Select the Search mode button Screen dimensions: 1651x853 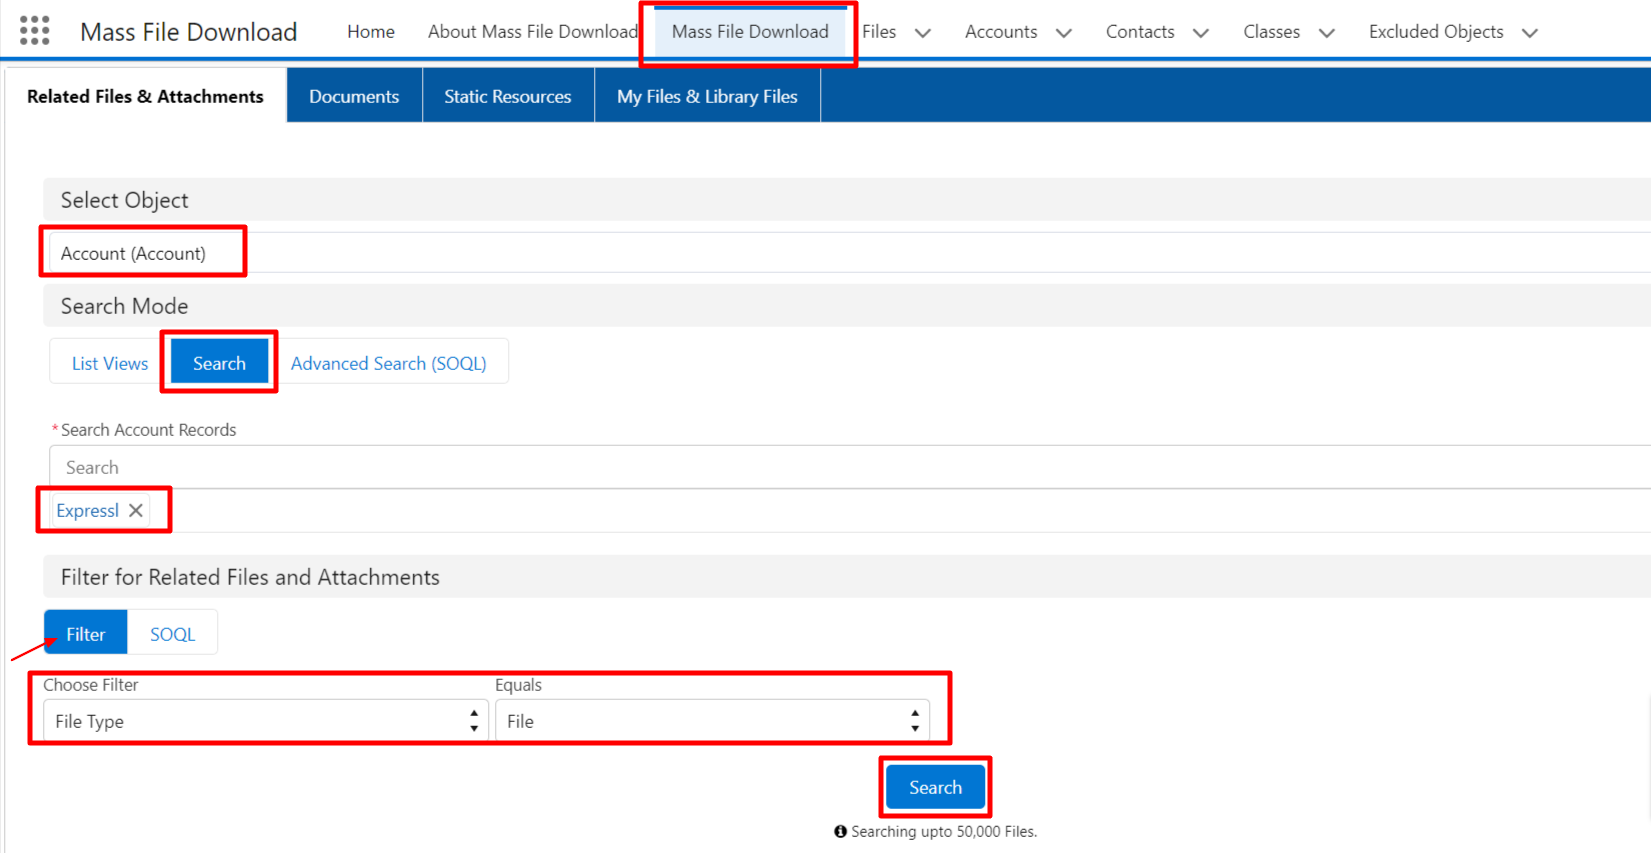tap(219, 362)
